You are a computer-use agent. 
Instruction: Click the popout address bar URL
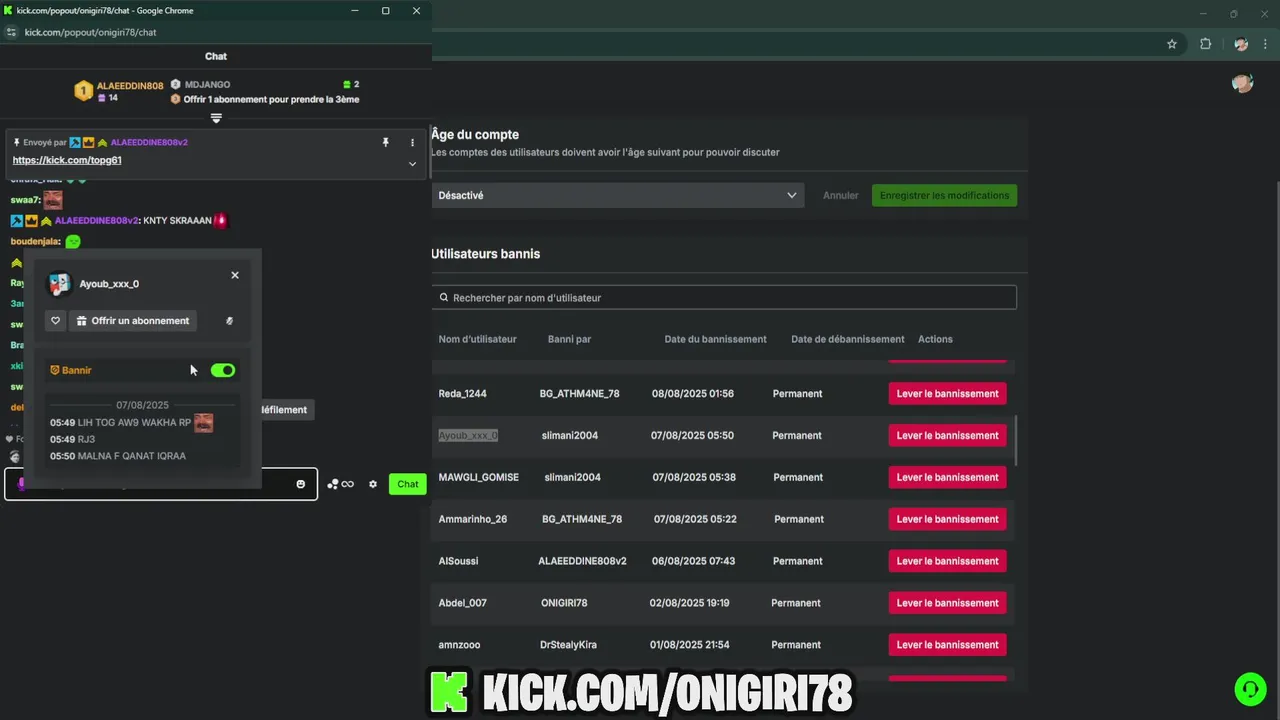[x=90, y=32]
